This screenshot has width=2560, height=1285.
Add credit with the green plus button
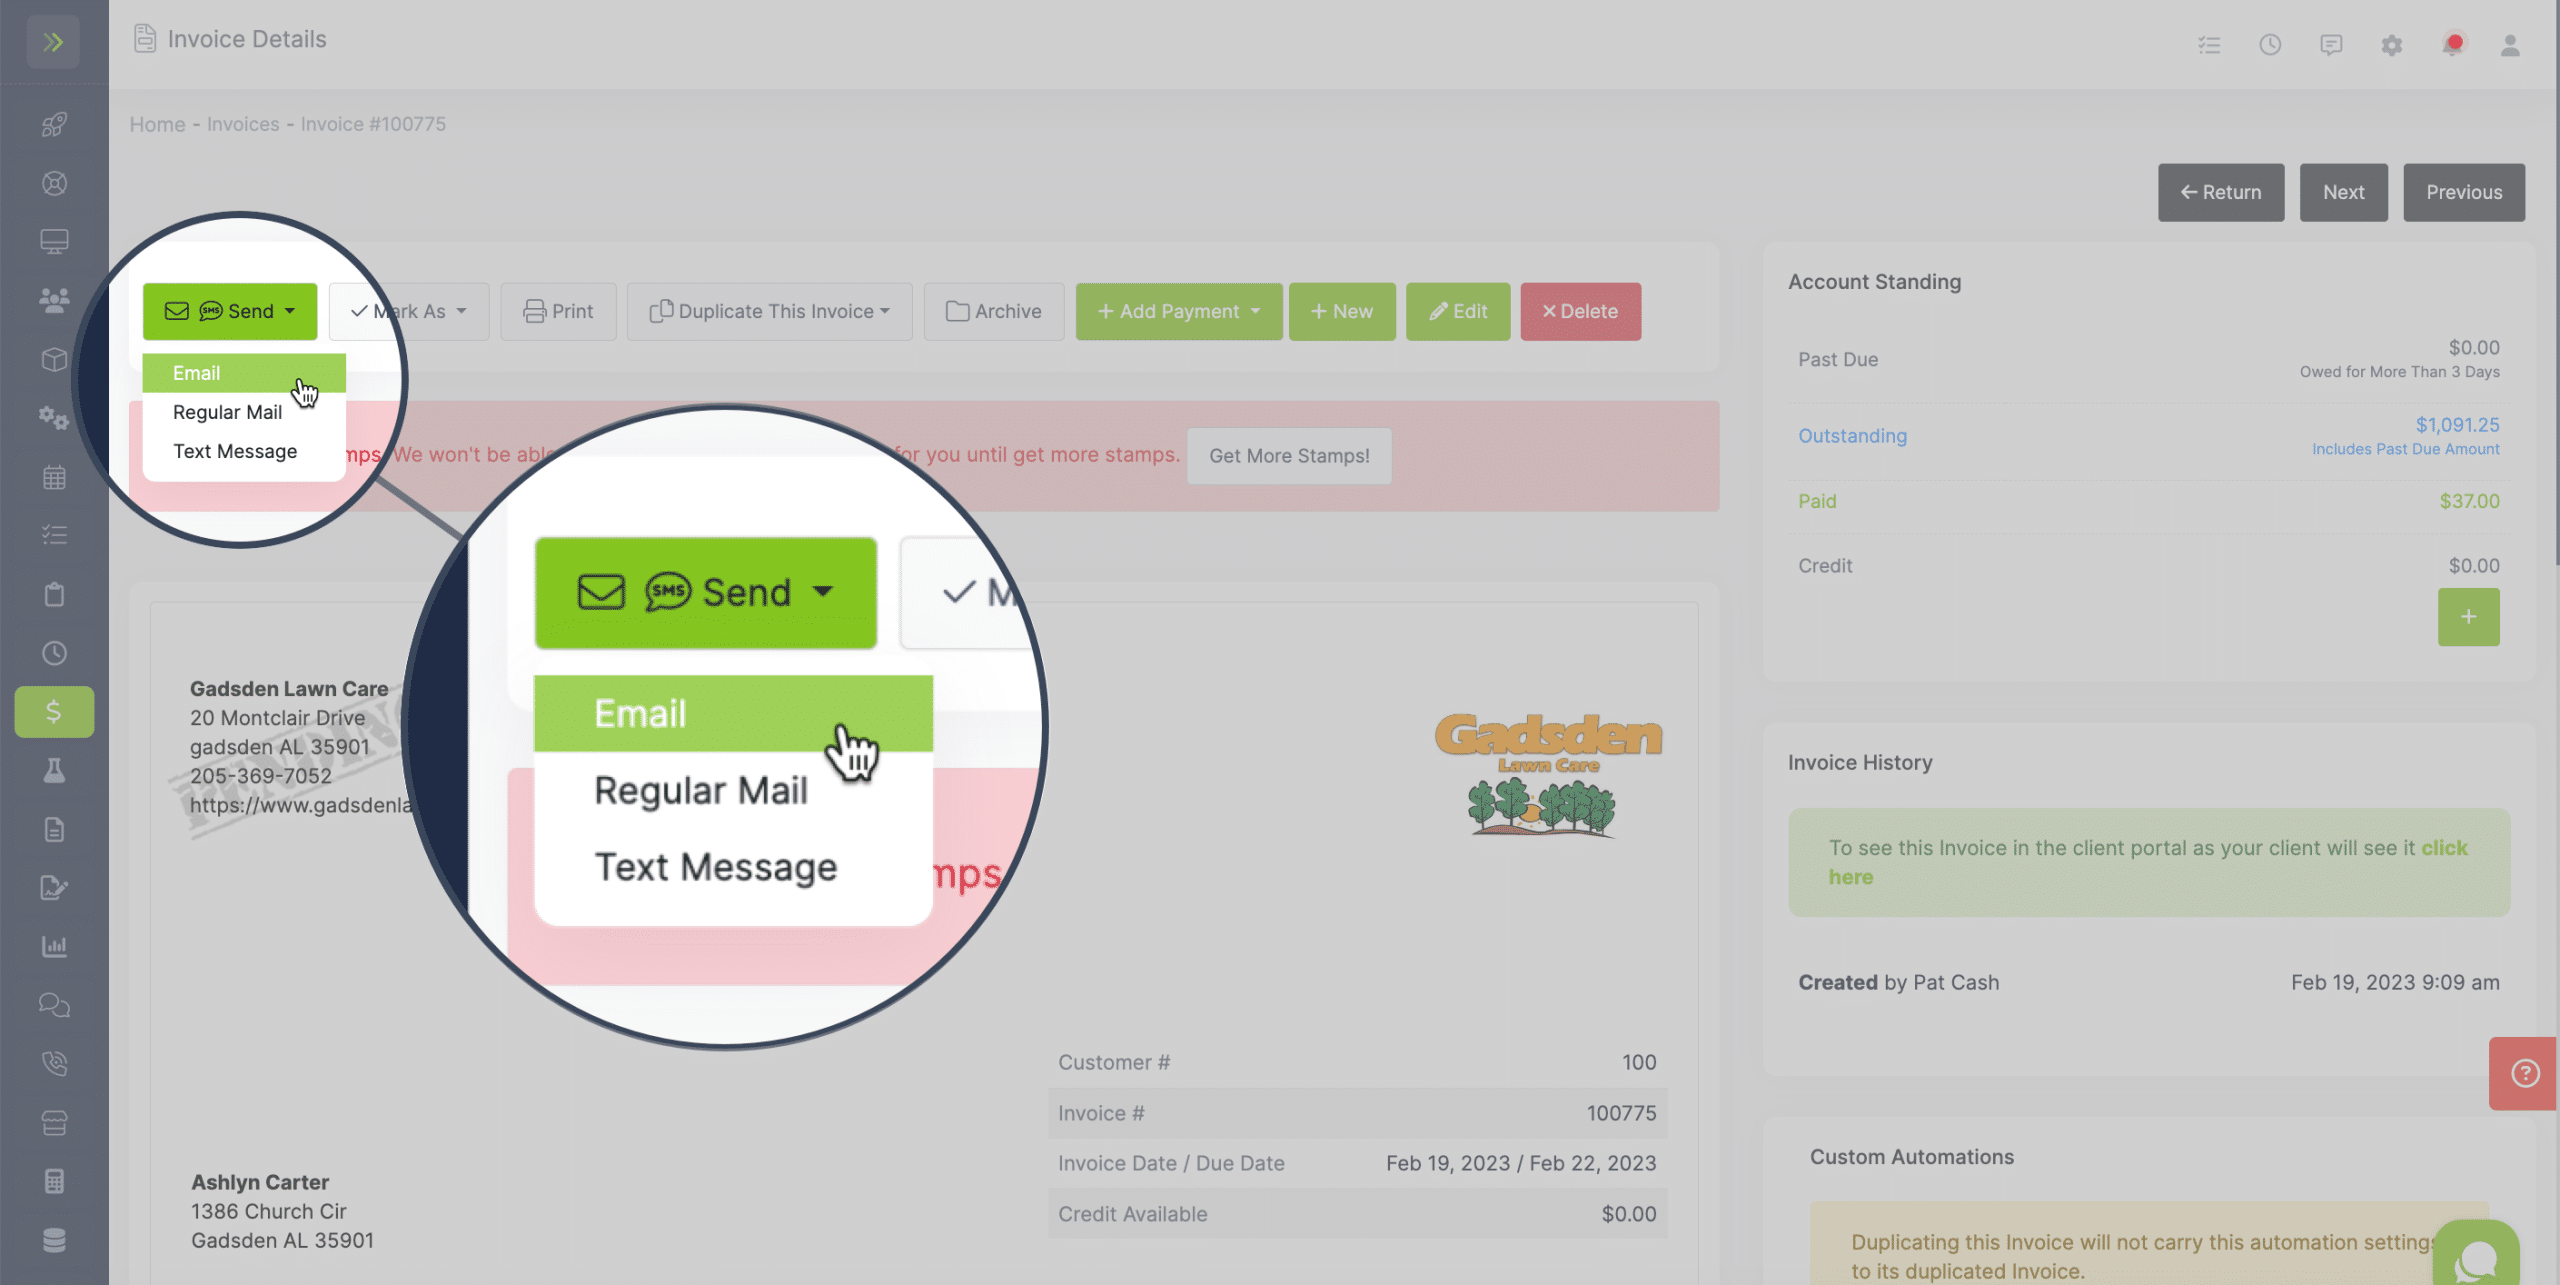2468,617
